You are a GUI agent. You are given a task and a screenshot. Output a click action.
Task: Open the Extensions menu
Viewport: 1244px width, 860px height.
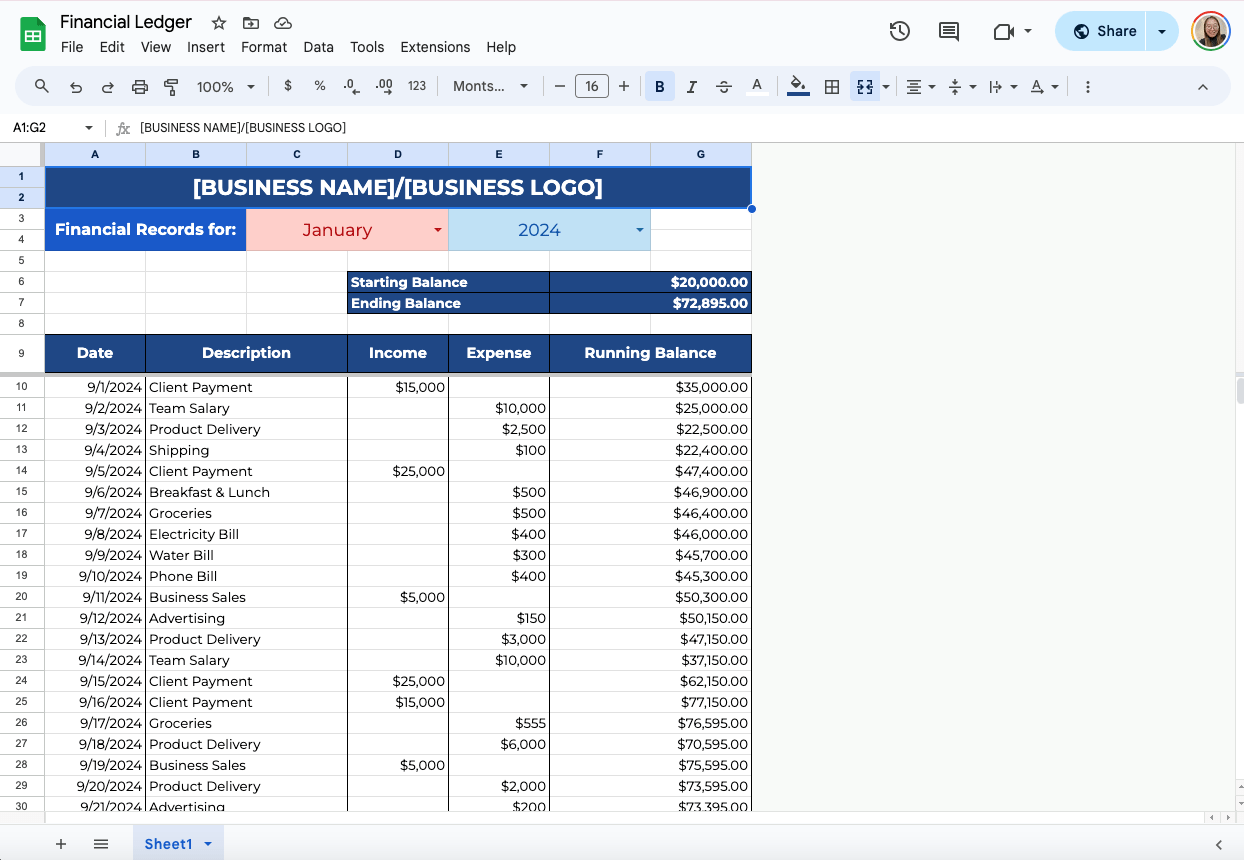pyautogui.click(x=435, y=47)
